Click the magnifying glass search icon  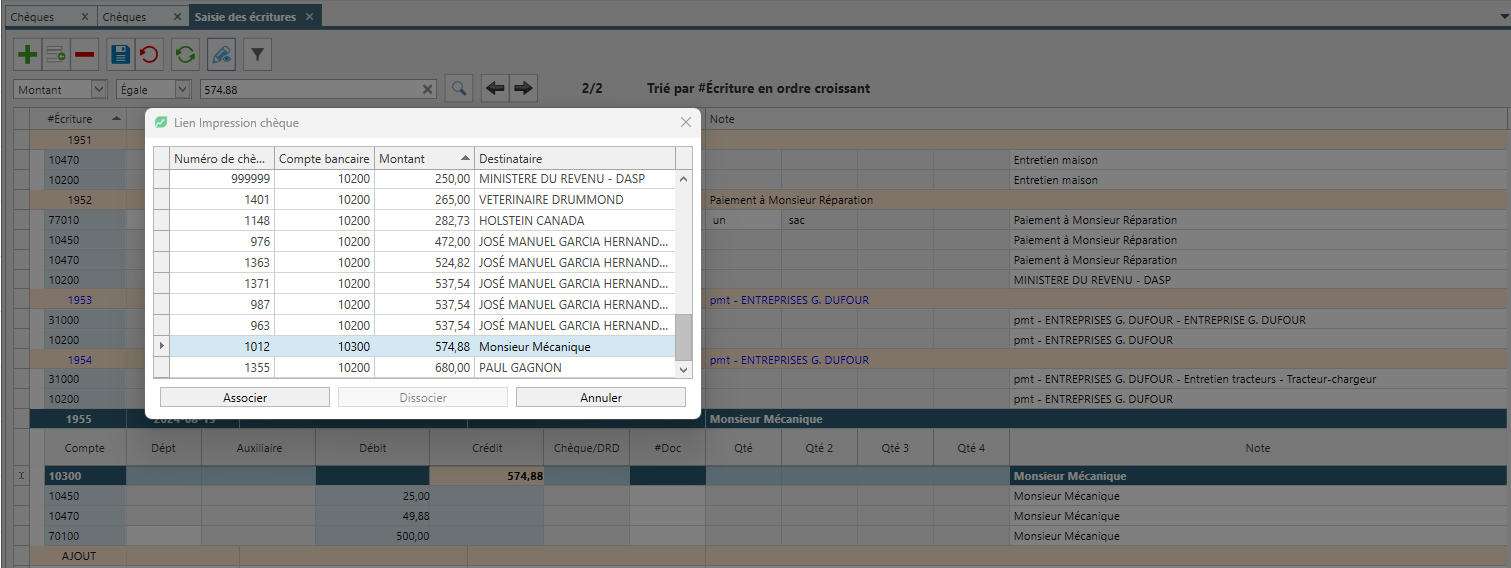pyautogui.click(x=458, y=89)
